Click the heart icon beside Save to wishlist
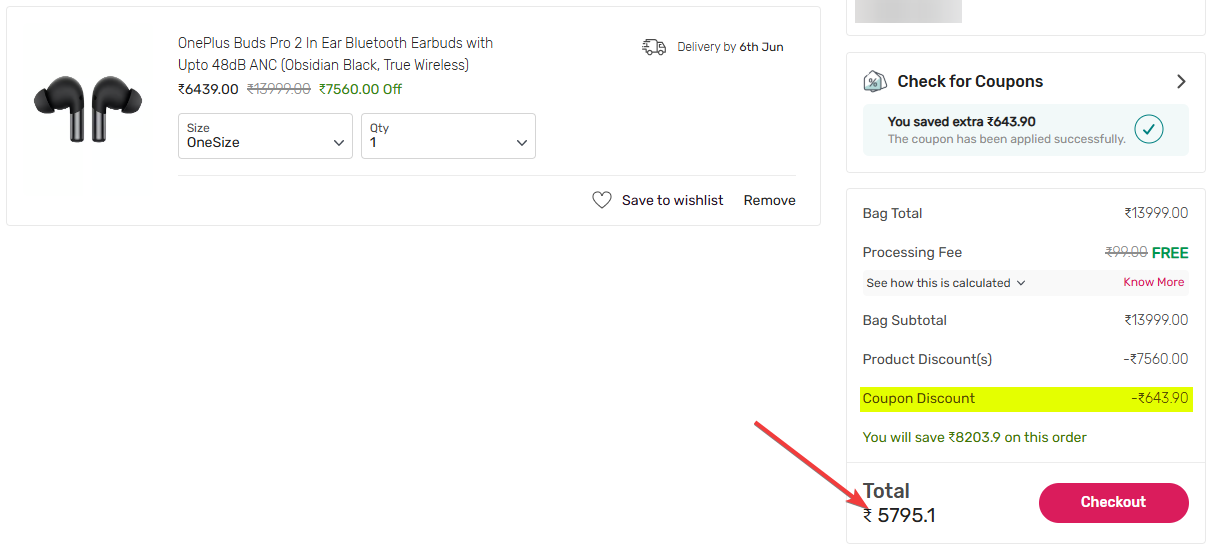1210x560 pixels. point(601,200)
